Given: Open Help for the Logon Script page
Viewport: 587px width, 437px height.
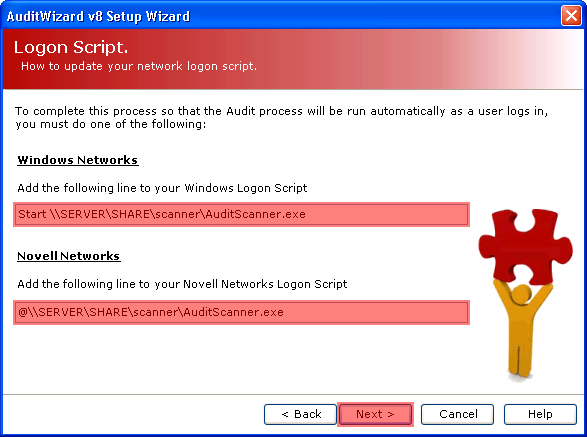Looking at the screenshot, I should [x=540, y=414].
